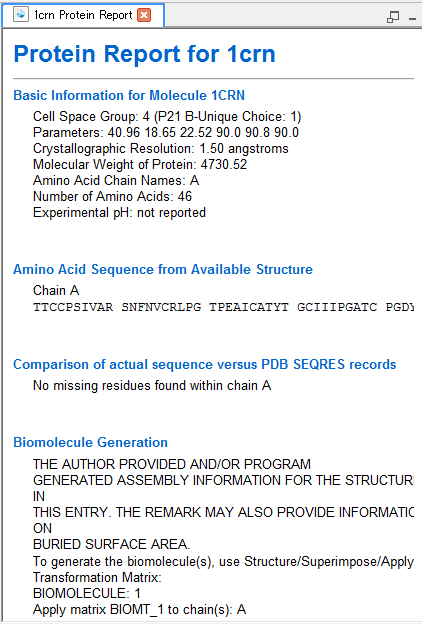Click the No missing residues message

pyautogui.click(x=152, y=386)
